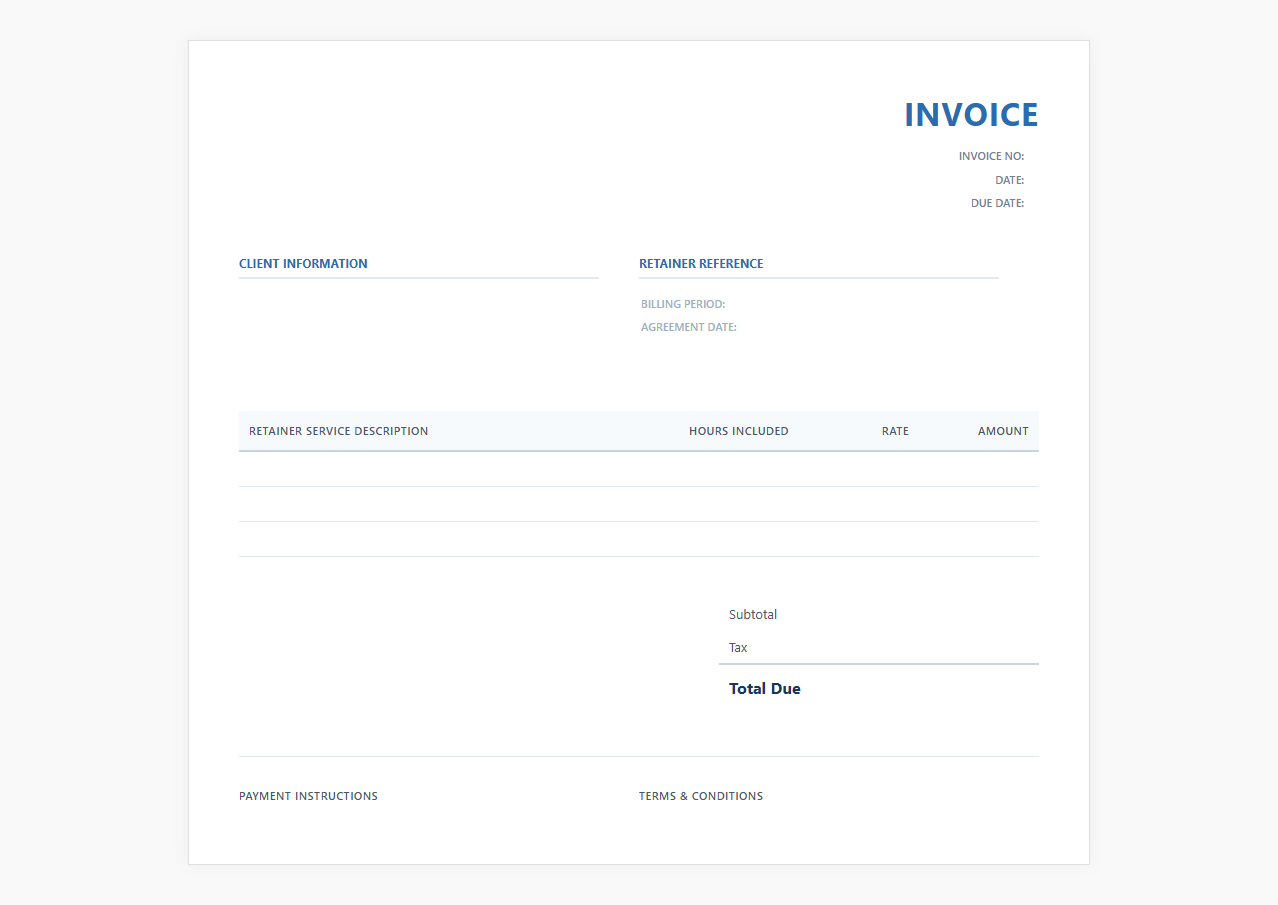Click the RATE column header
The image size is (1278, 905).
click(x=895, y=431)
